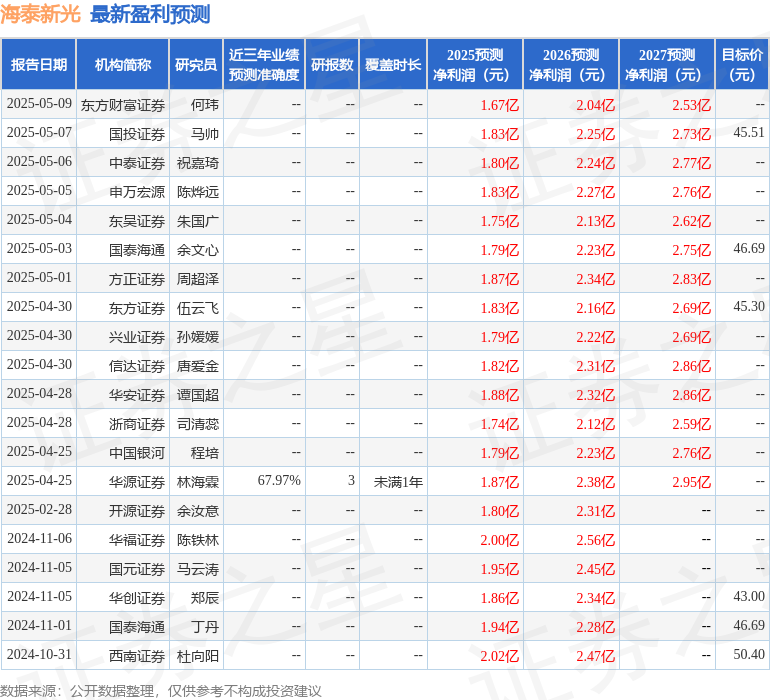Click the 研究员 column header

pyautogui.click(x=196, y=64)
